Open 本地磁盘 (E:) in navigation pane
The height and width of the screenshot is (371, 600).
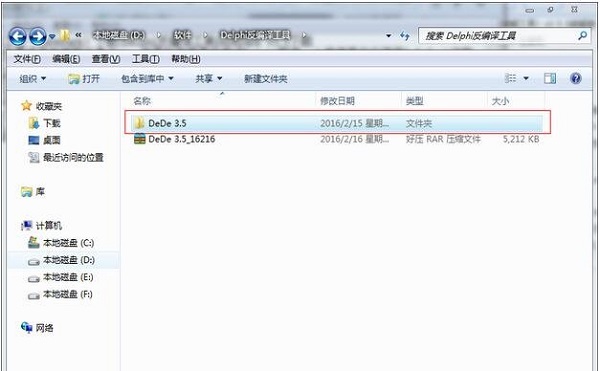(68, 277)
